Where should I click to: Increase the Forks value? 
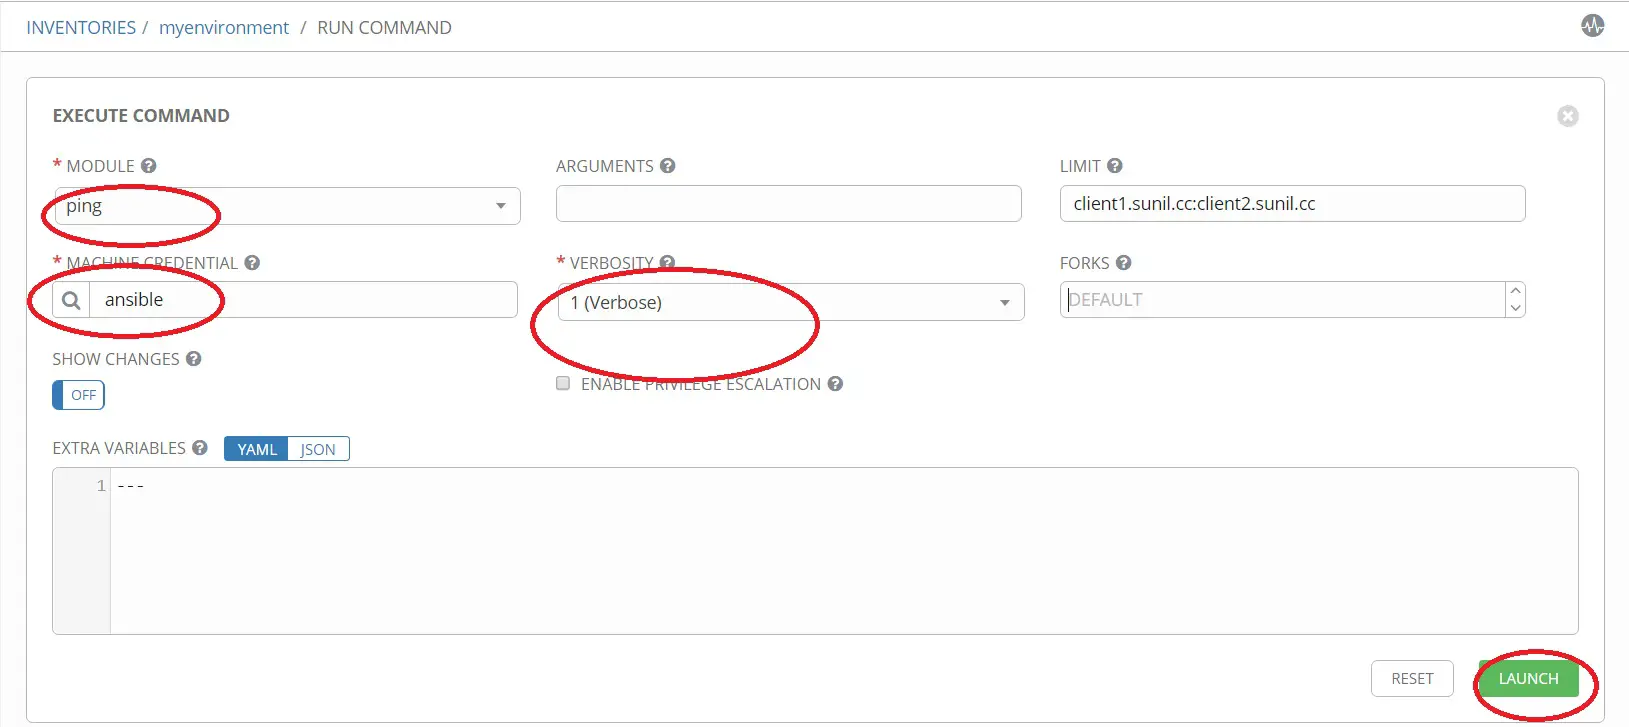point(1515,291)
